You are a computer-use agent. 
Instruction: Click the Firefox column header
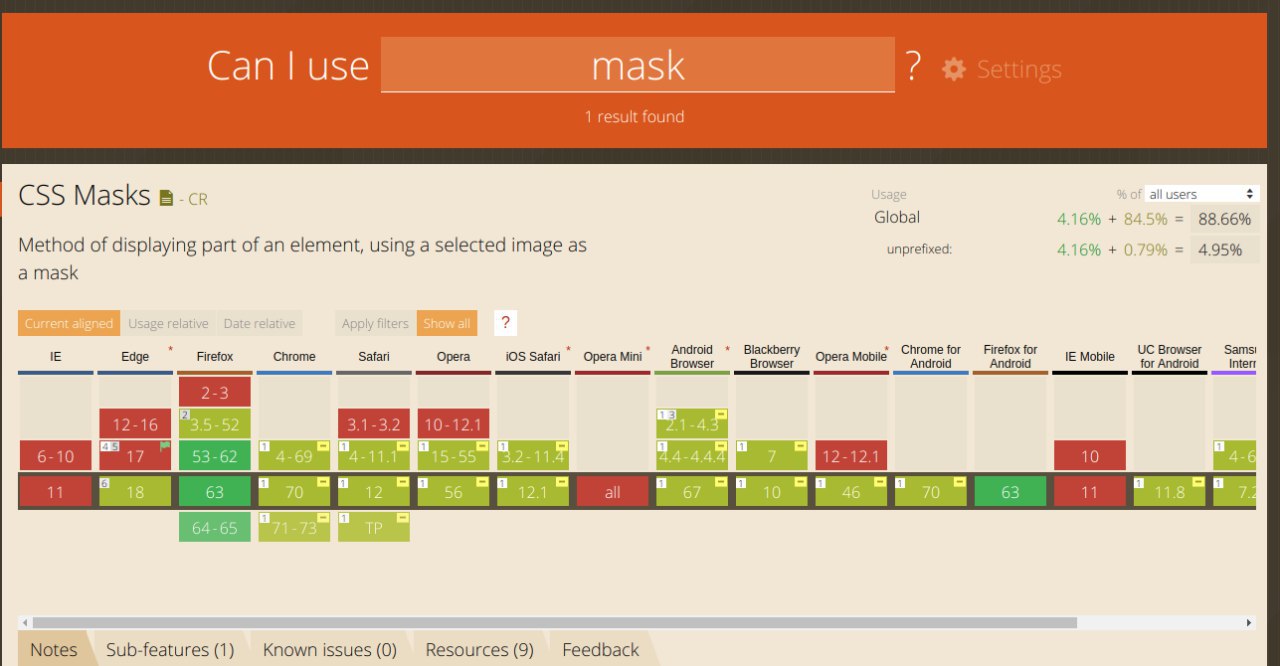[x=215, y=357]
